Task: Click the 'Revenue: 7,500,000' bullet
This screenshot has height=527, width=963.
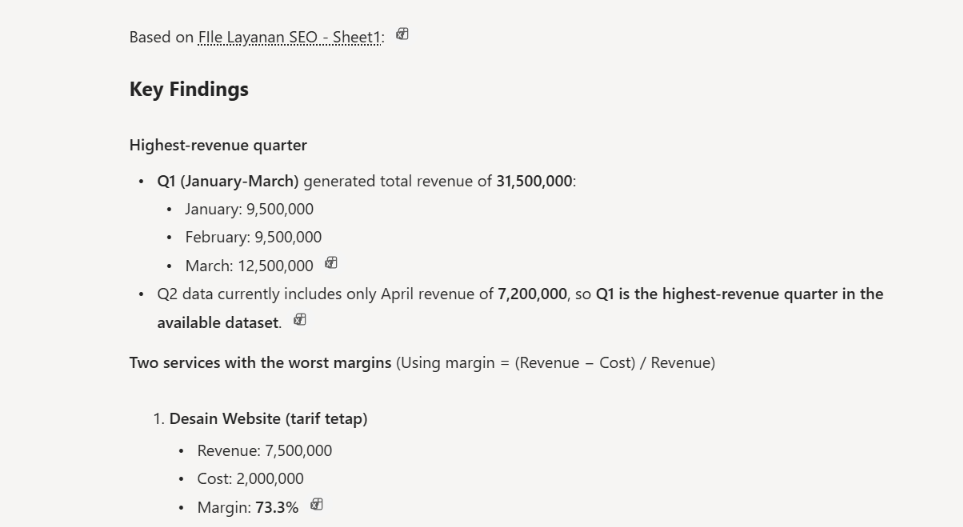Action: [x=265, y=451]
